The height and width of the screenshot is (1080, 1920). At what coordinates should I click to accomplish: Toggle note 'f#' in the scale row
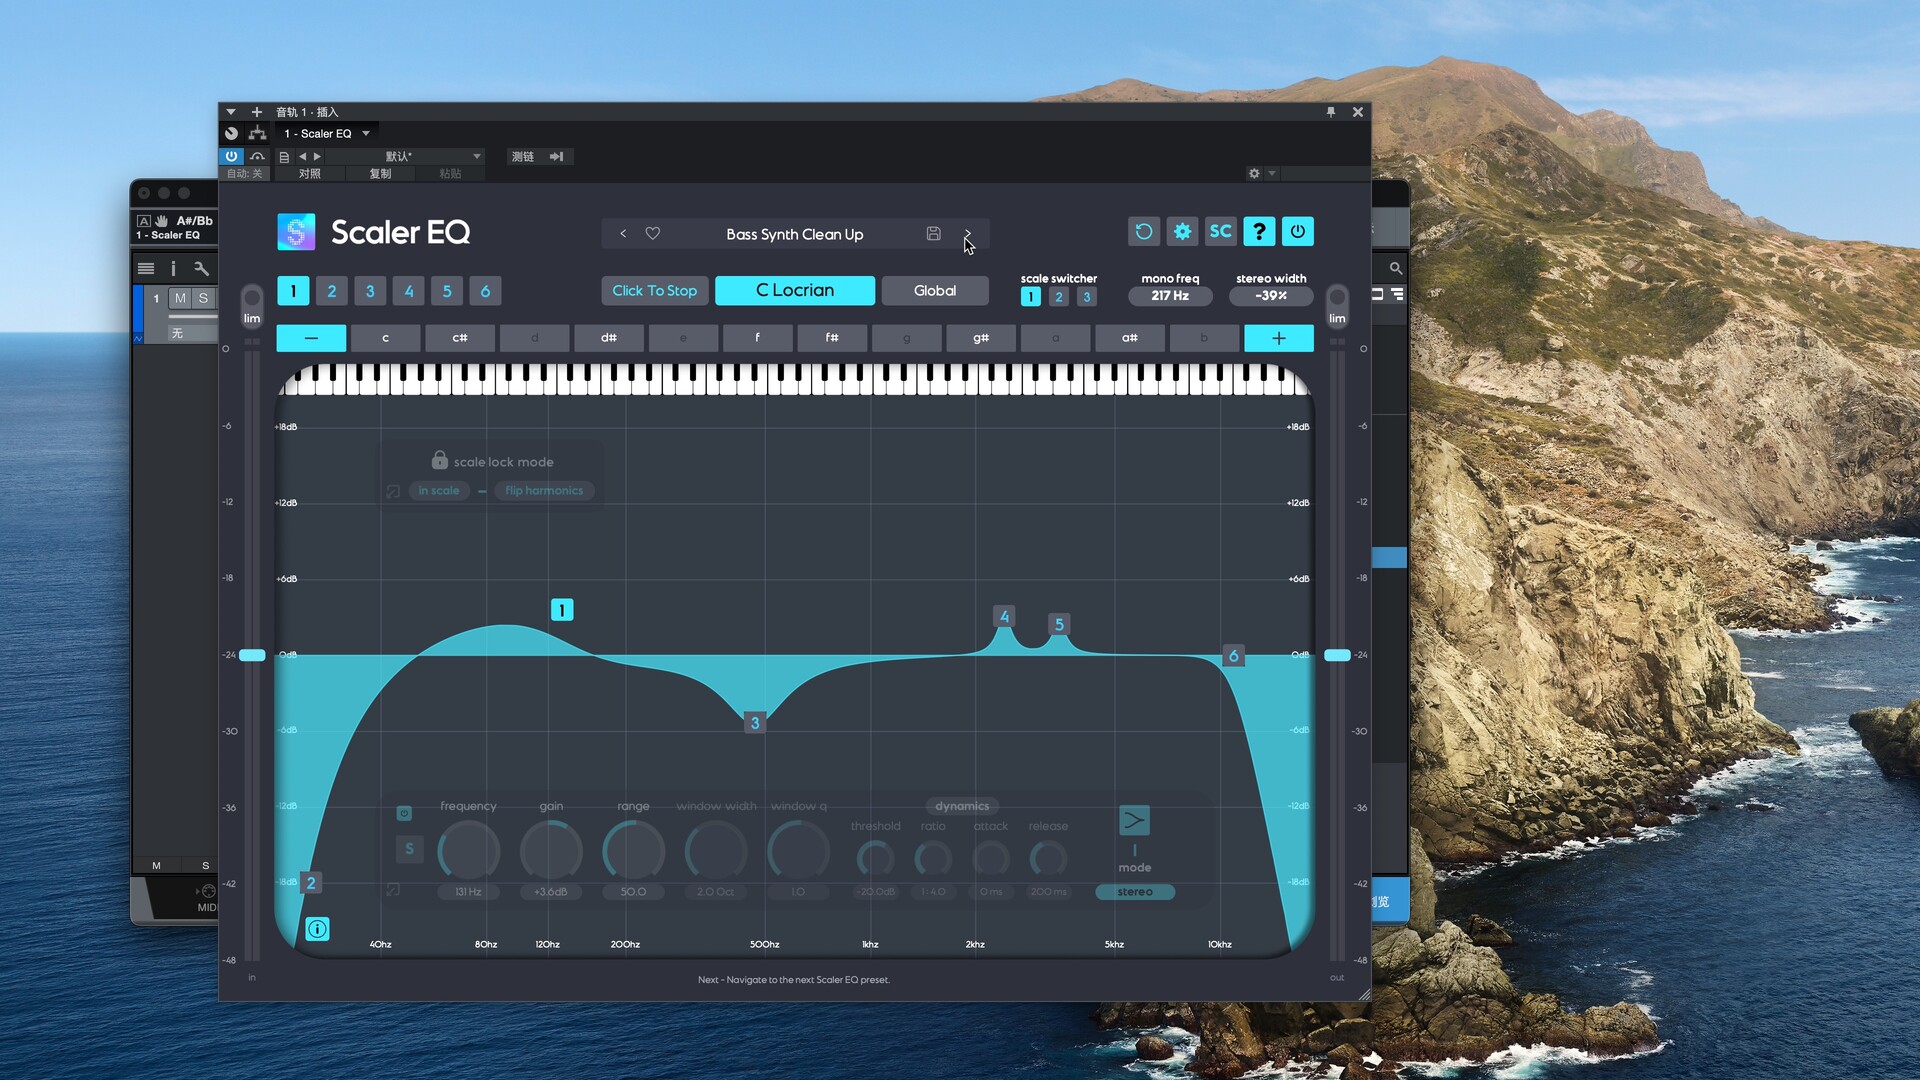tap(832, 338)
